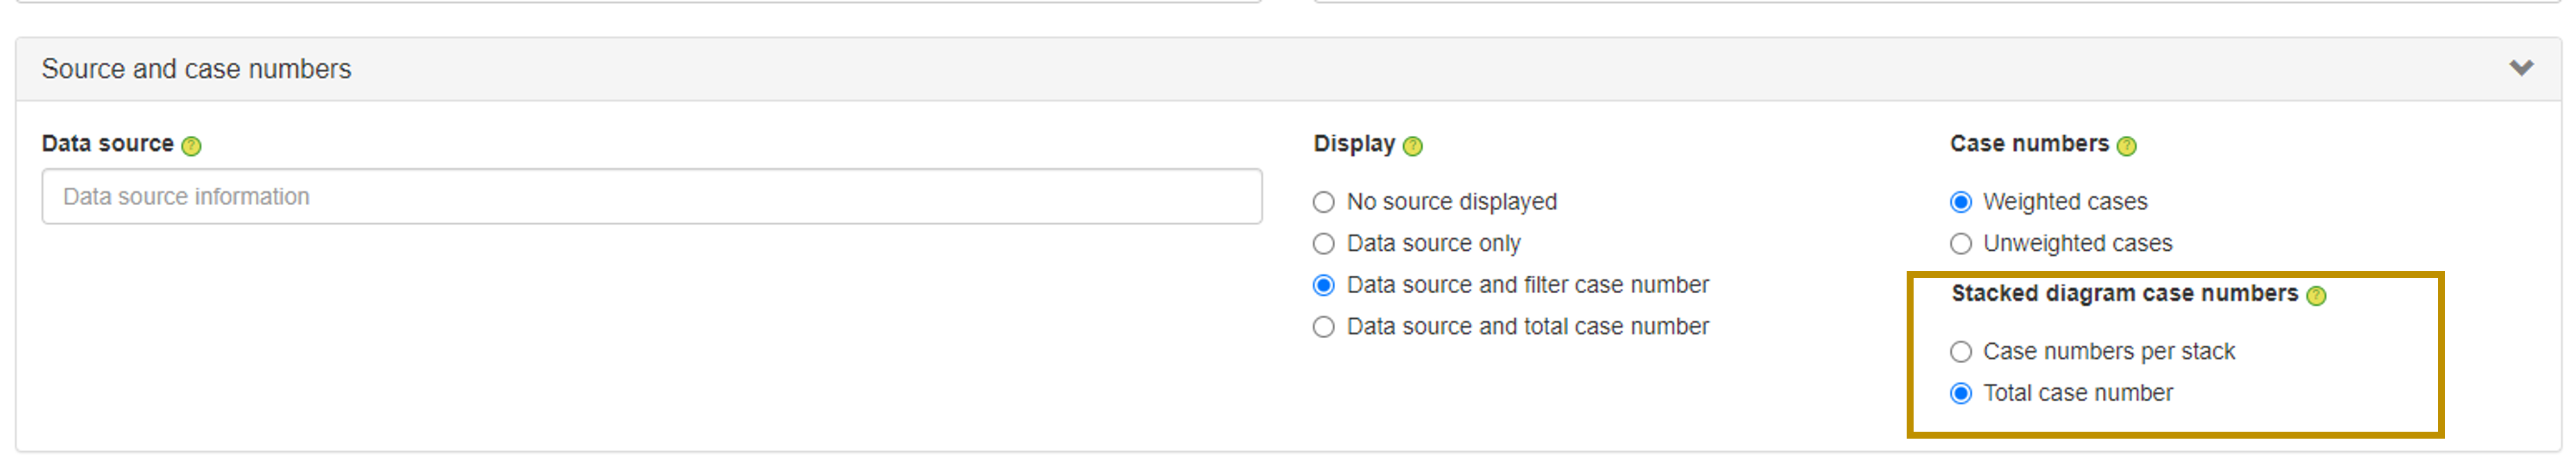
Task: Choose the 'Total case number' radio option
Action: click(1961, 394)
